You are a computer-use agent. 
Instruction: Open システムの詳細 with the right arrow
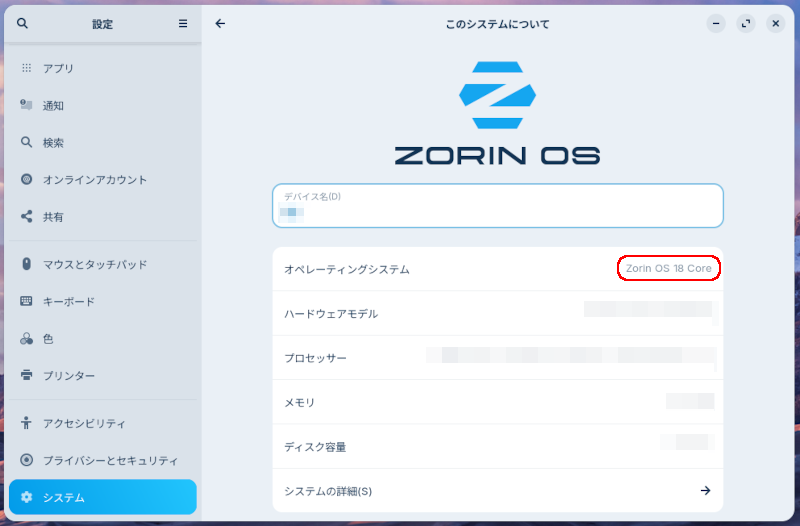pyautogui.click(x=705, y=491)
